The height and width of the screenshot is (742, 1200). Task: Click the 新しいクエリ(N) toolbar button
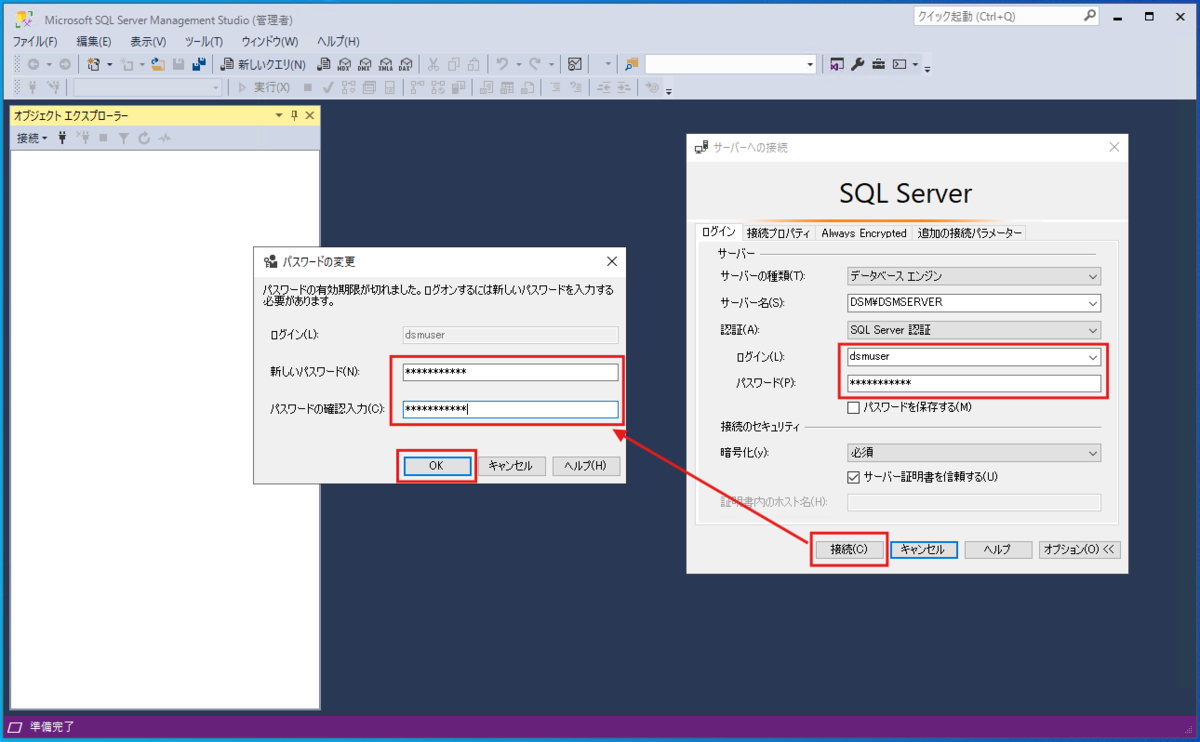[263, 64]
